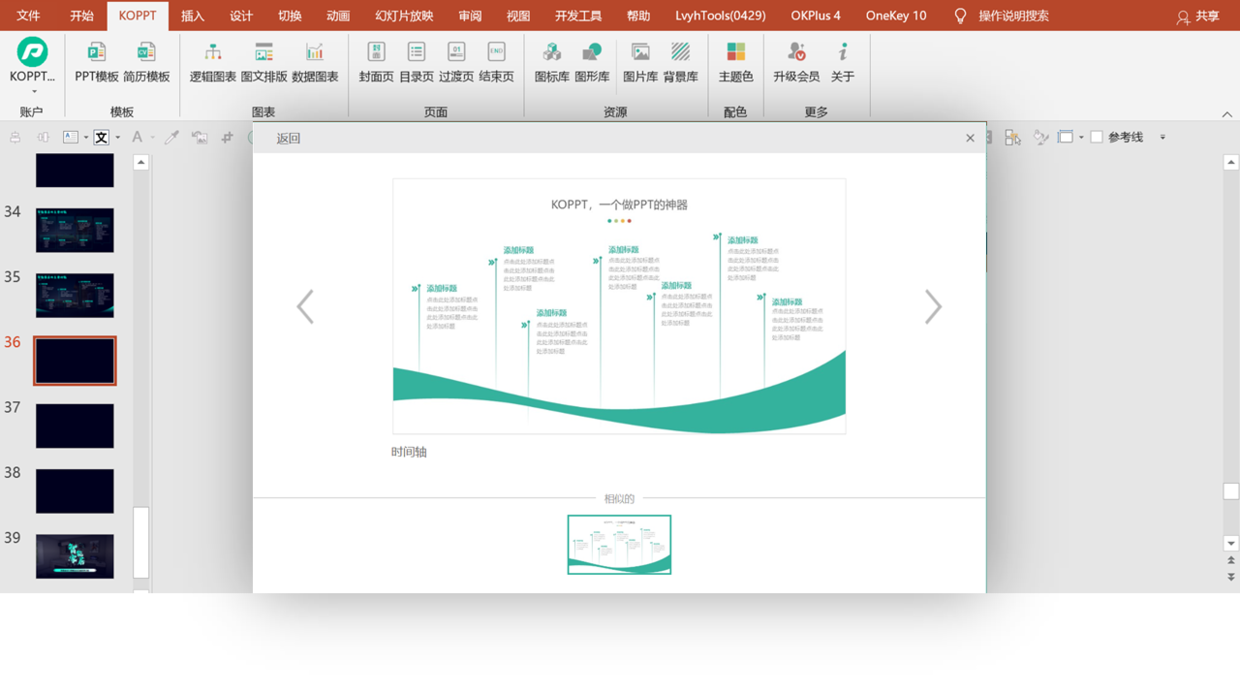Open the KOPPT account icon
1240x695 pixels.
coord(32,52)
